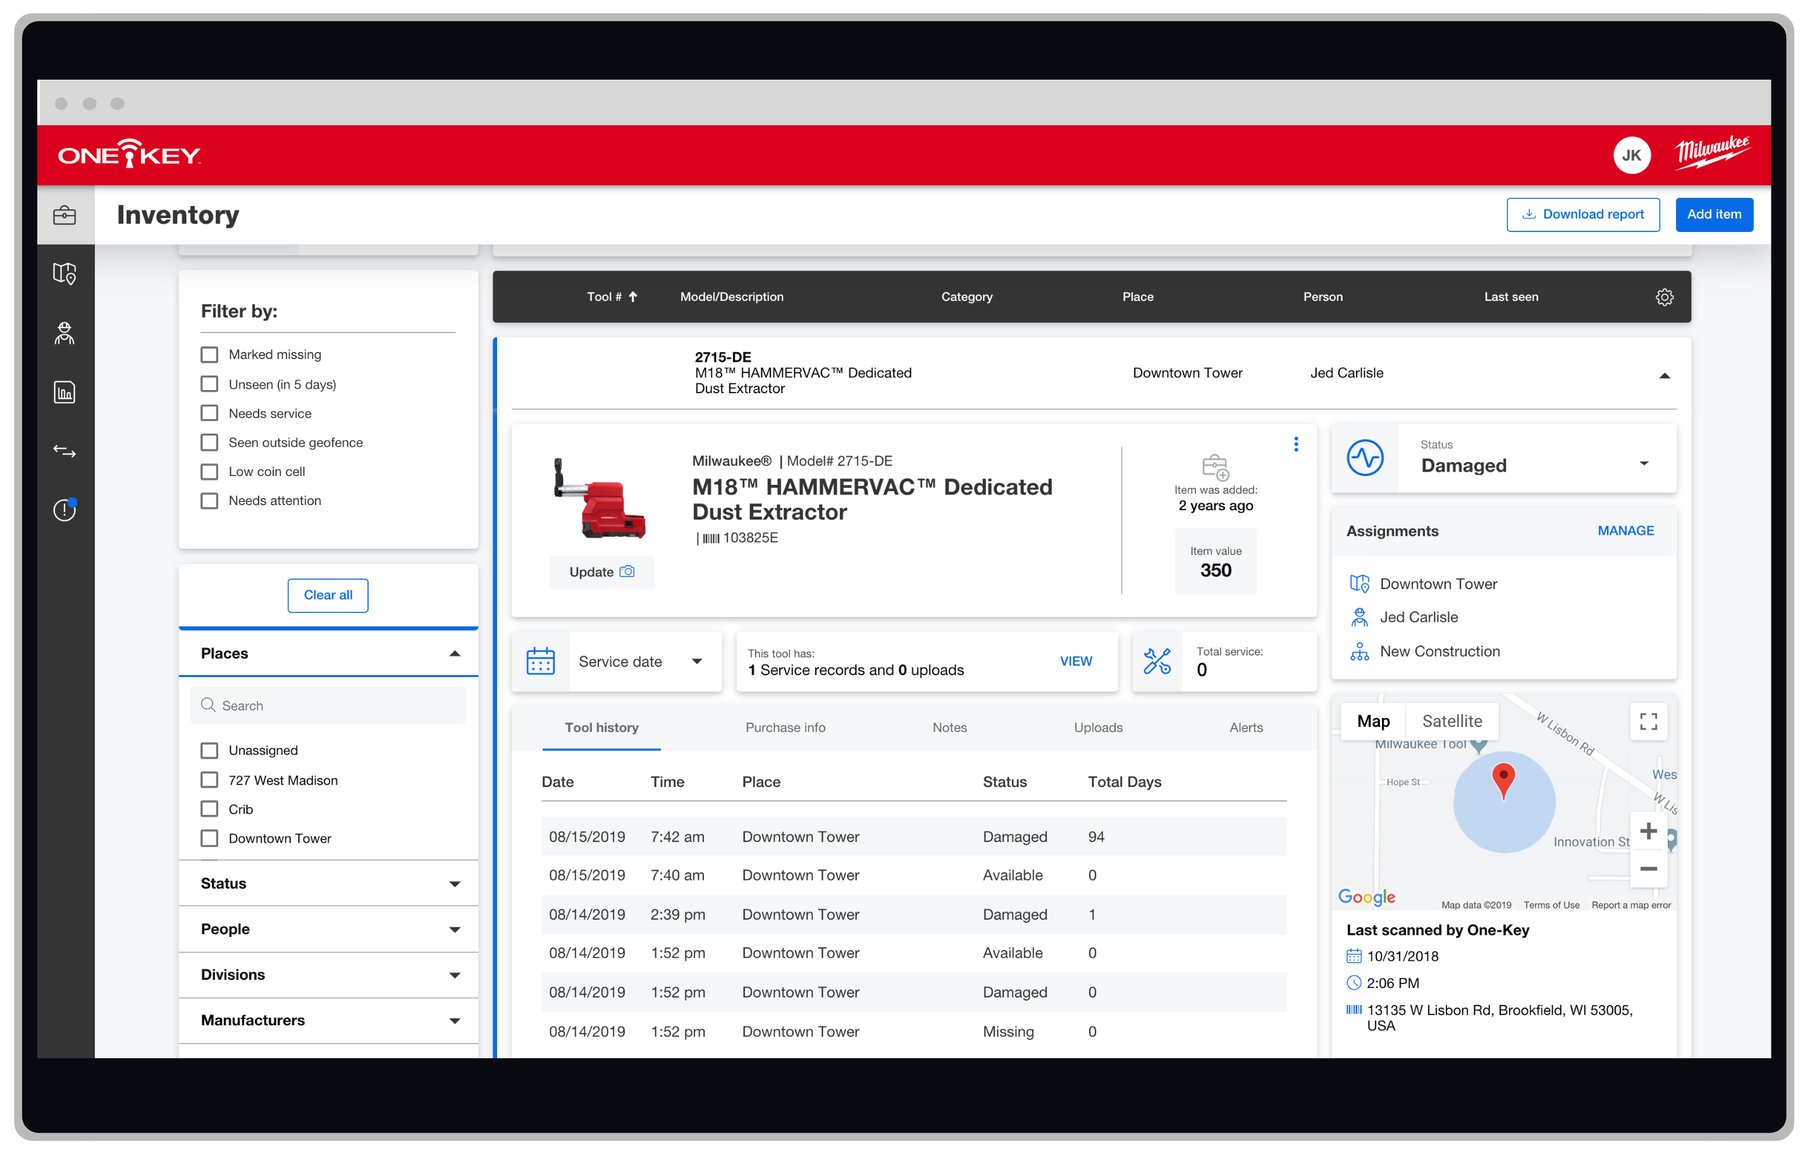Switch to the Purchase info tab

[785, 727]
